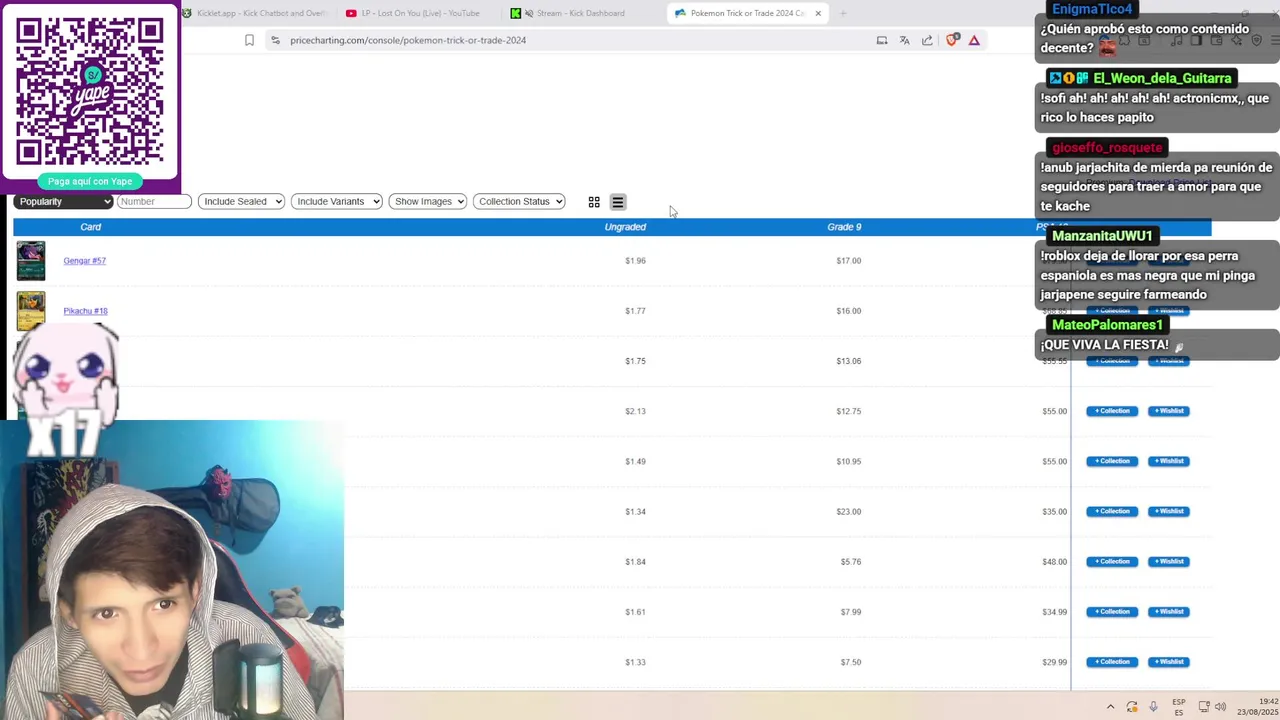Click the Number input field
The image size is (1280, 720).
154,201
